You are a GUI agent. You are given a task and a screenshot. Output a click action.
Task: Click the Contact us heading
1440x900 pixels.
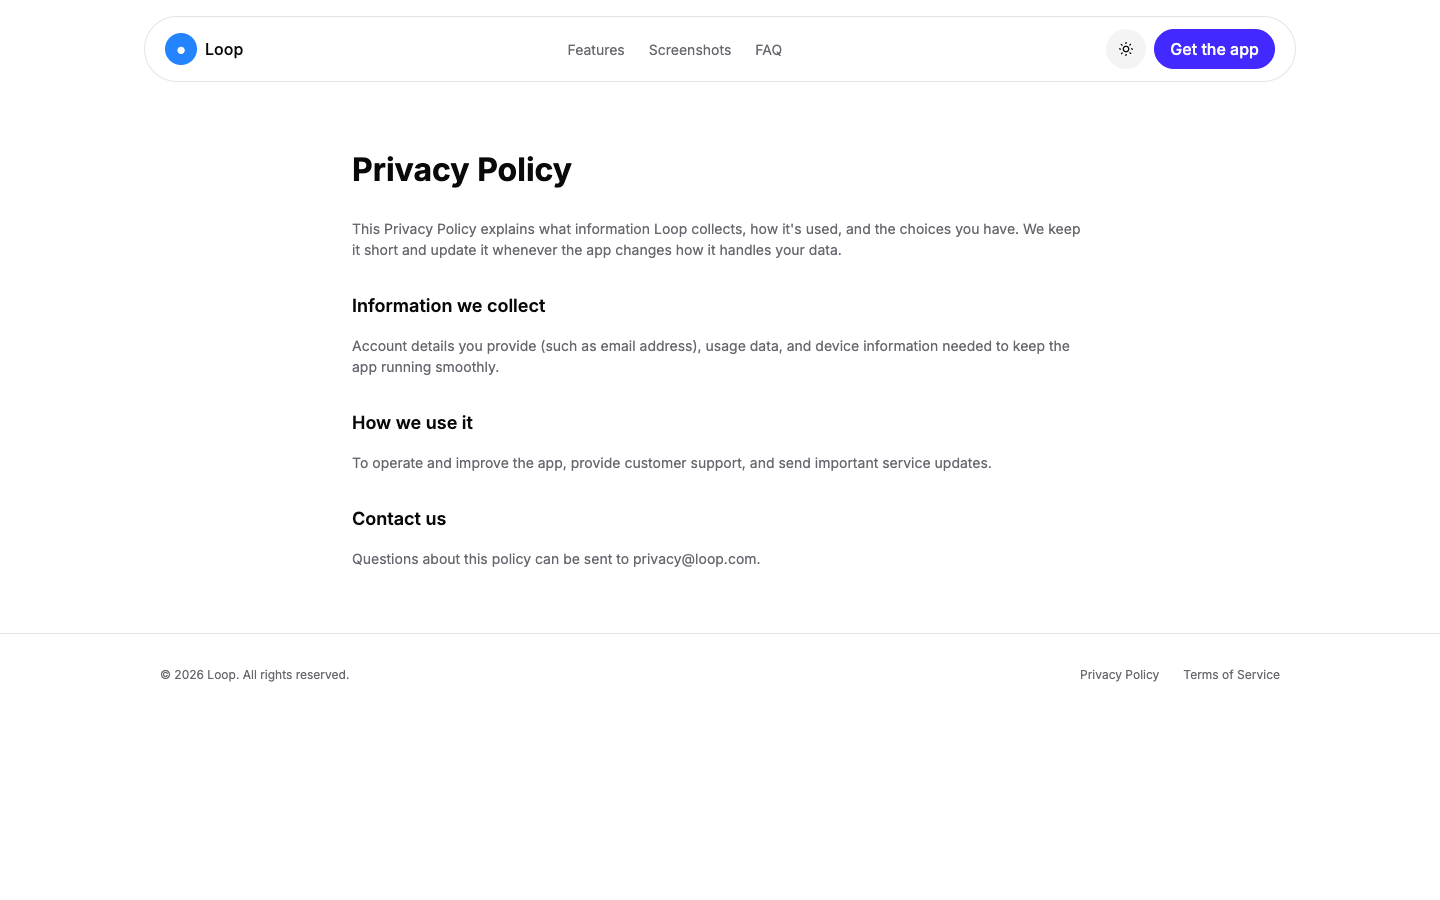tap(399, 519)
